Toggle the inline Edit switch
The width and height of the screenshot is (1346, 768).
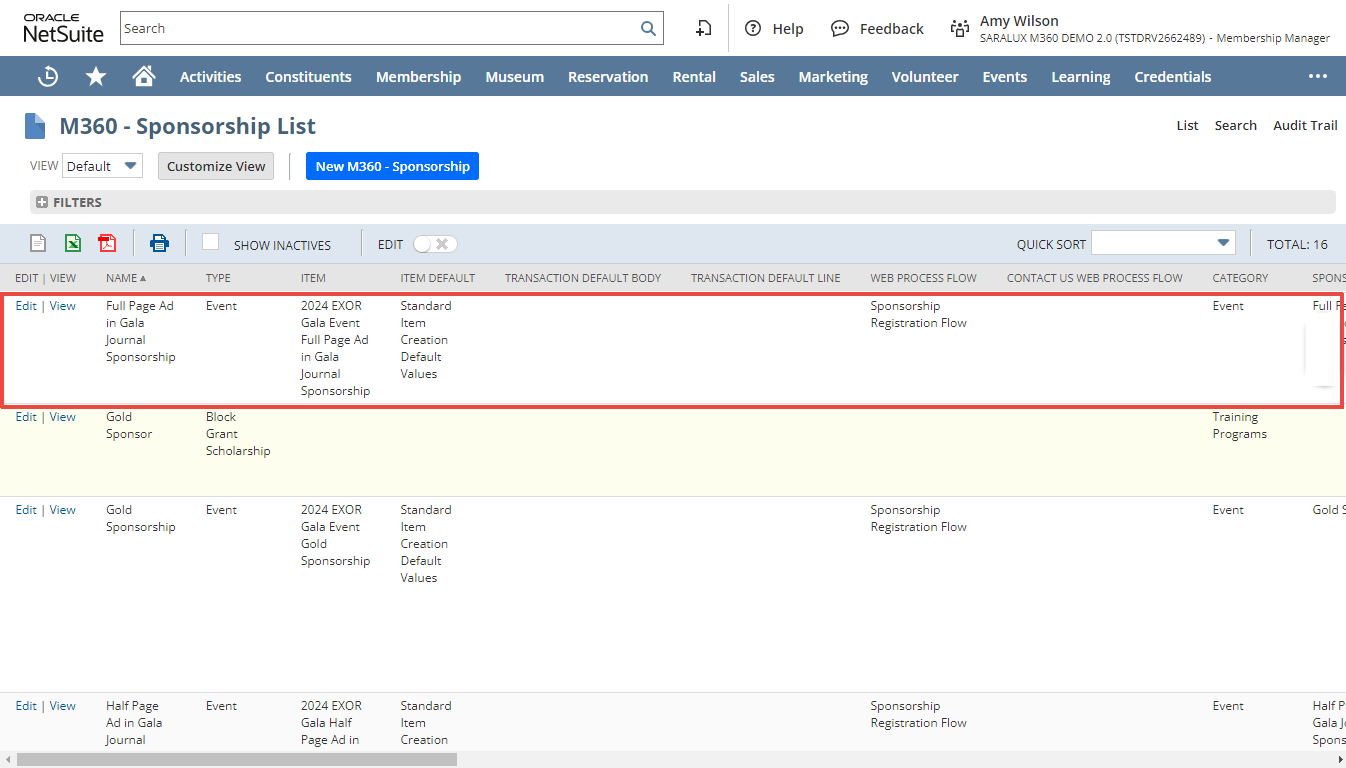[x=435, y=244]
